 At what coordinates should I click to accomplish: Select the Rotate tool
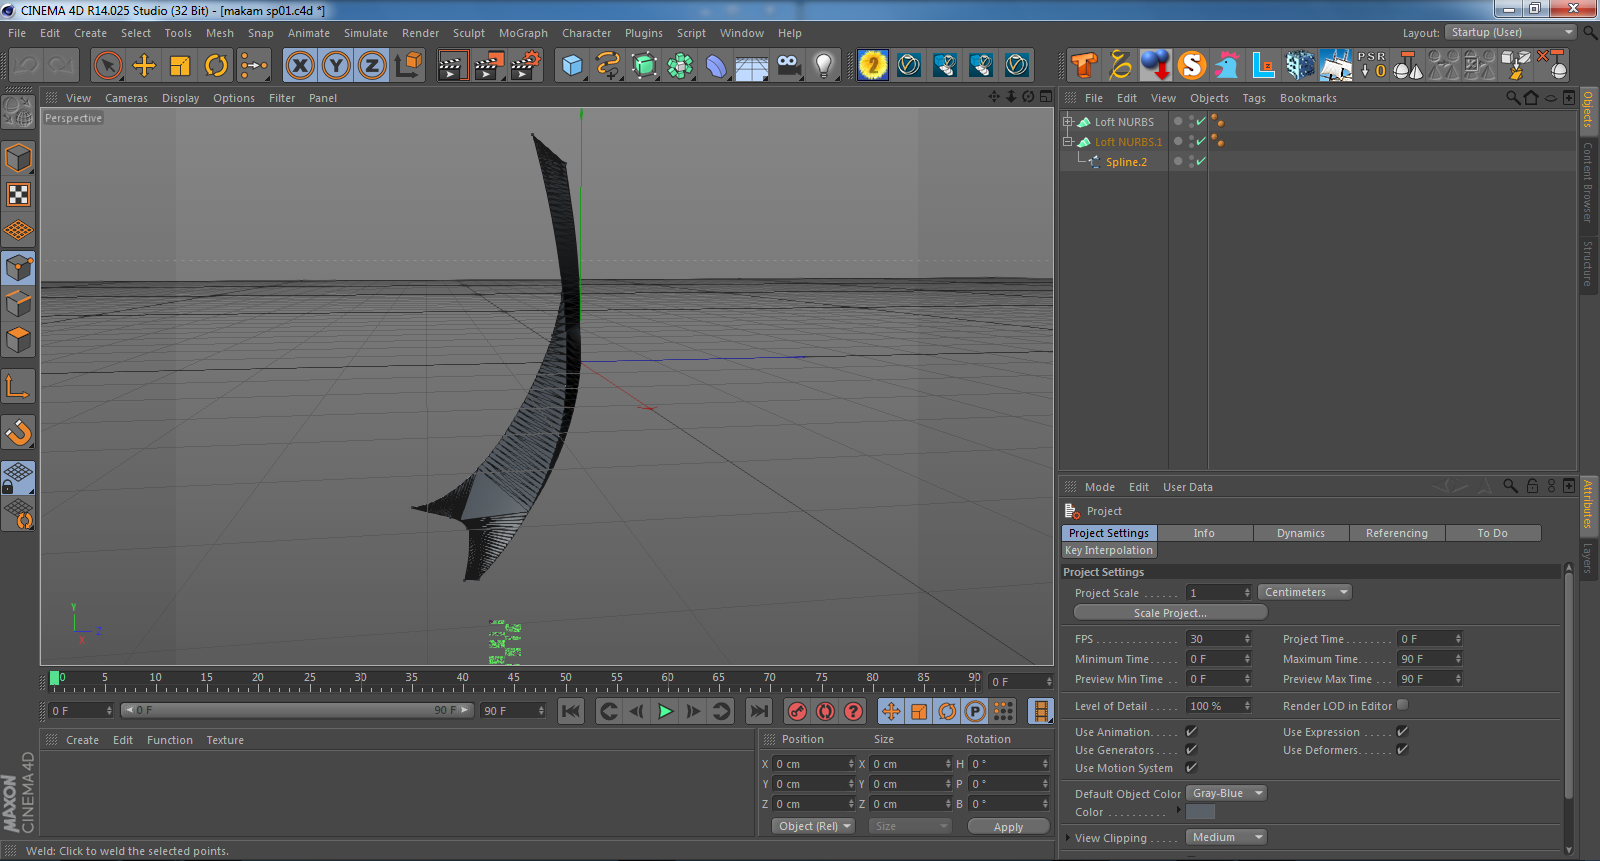pos(216,66)
